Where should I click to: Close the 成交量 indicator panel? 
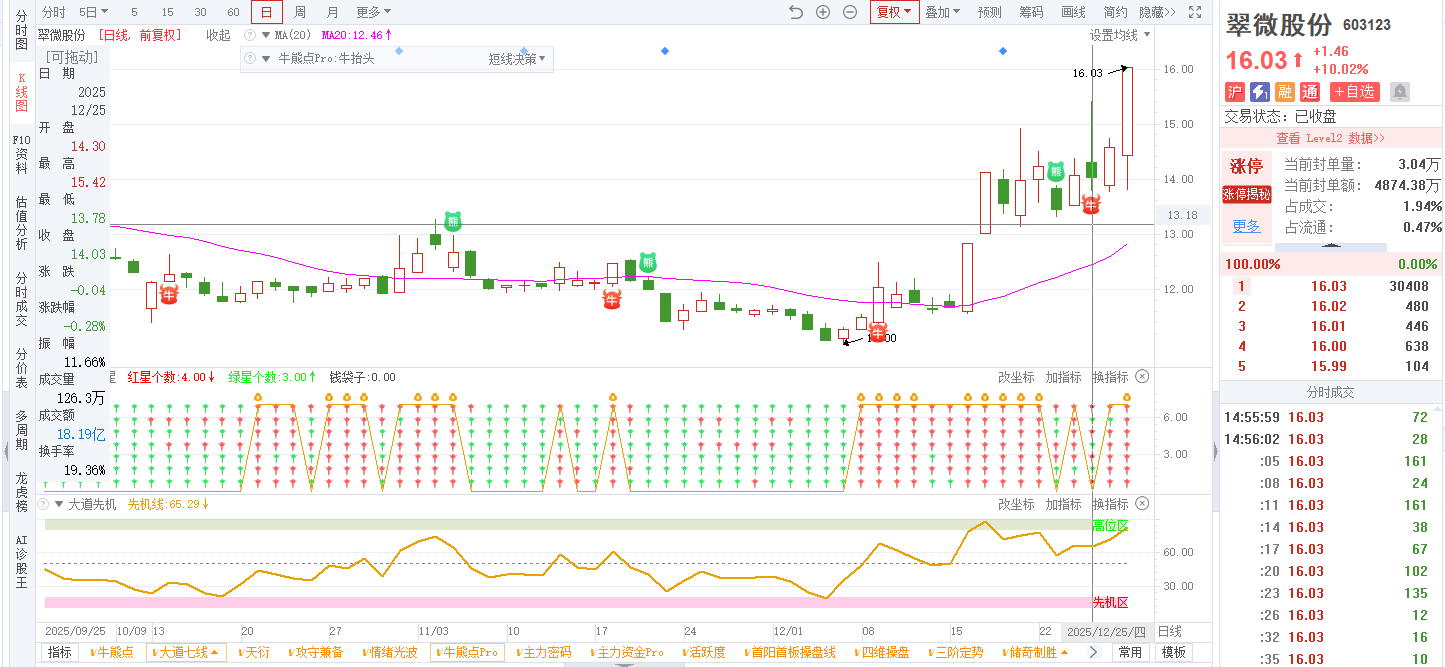pyautogui.click(x=1143, y=377)
